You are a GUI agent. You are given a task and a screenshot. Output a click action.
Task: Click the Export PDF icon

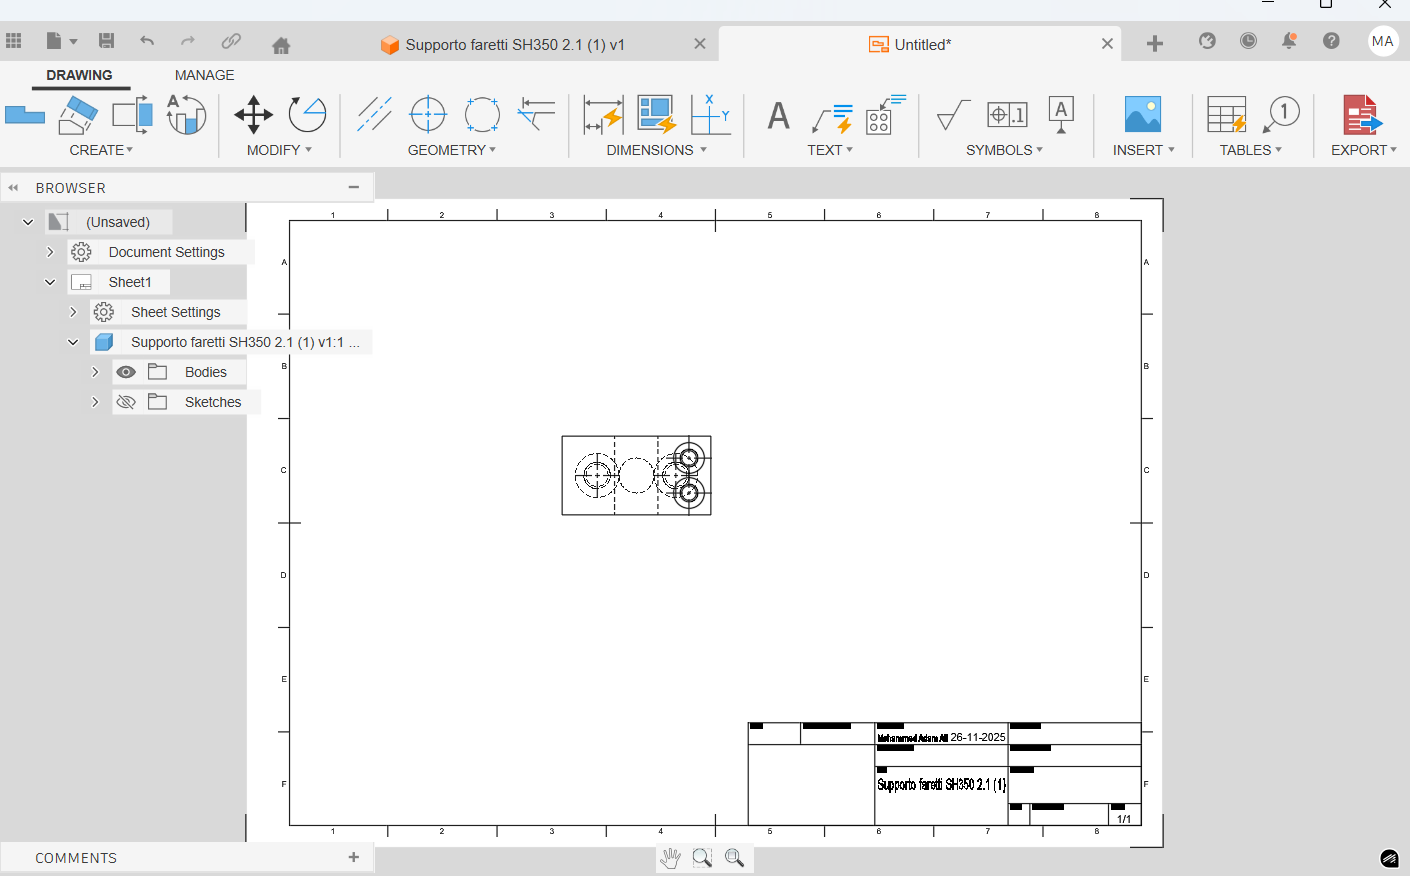coord(1361,115)
